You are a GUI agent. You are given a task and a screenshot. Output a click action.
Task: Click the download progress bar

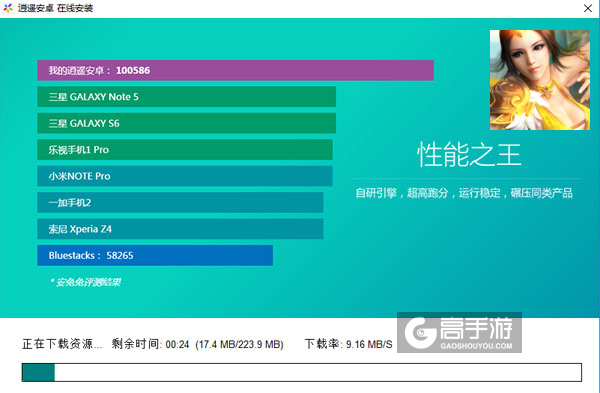click(302, 372)
